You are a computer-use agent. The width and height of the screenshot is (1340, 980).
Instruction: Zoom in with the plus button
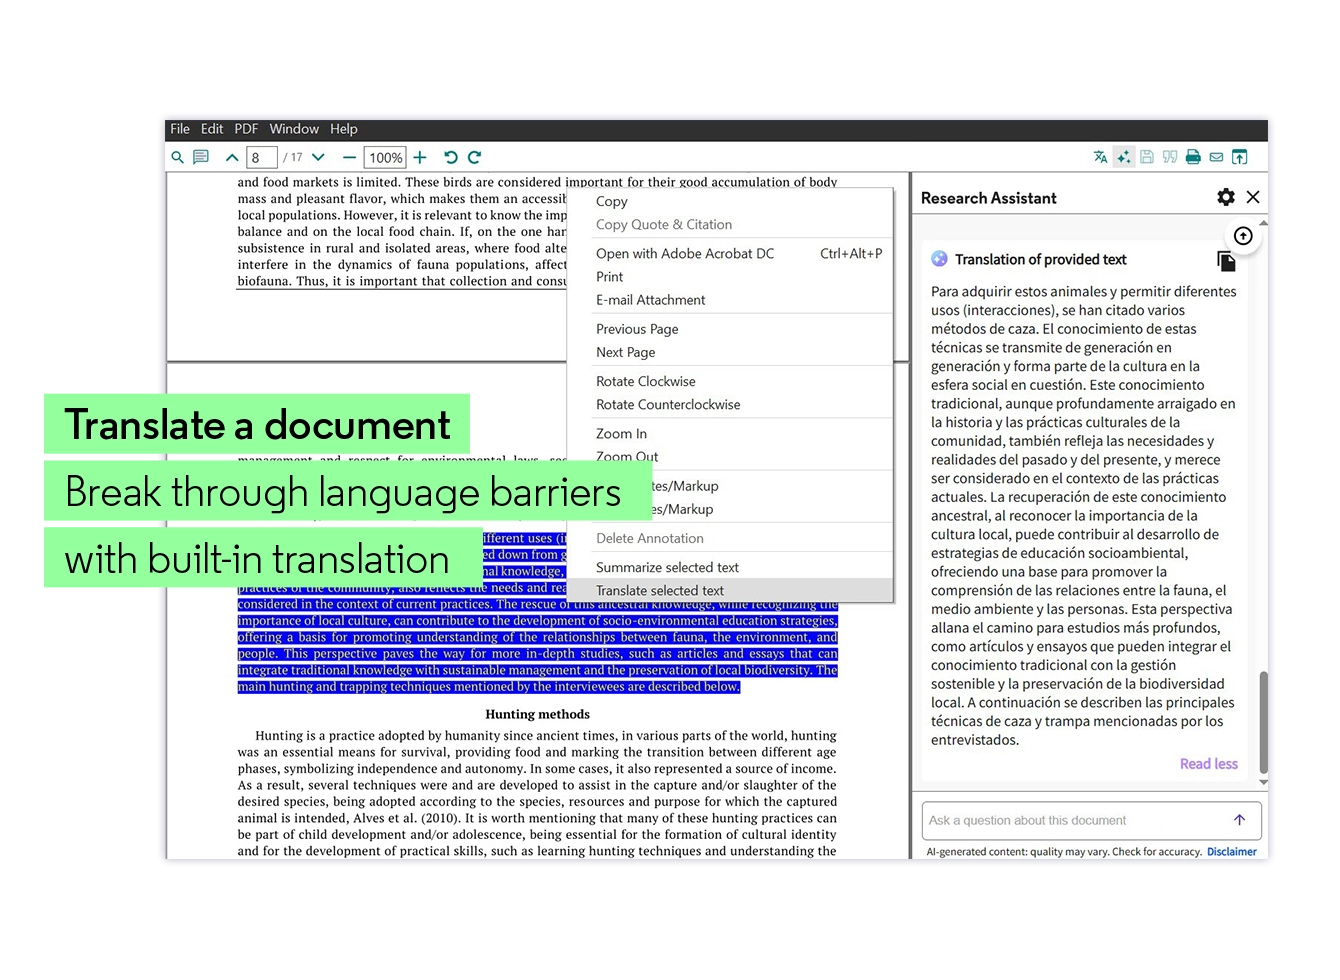tap(420, 157)
